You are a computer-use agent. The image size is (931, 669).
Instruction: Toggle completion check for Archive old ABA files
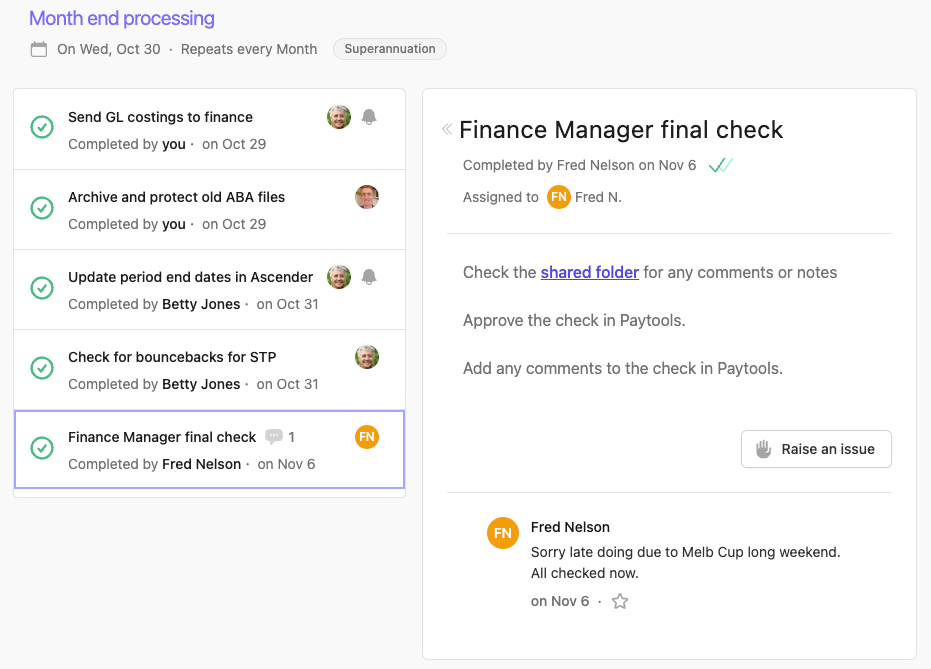42,208
